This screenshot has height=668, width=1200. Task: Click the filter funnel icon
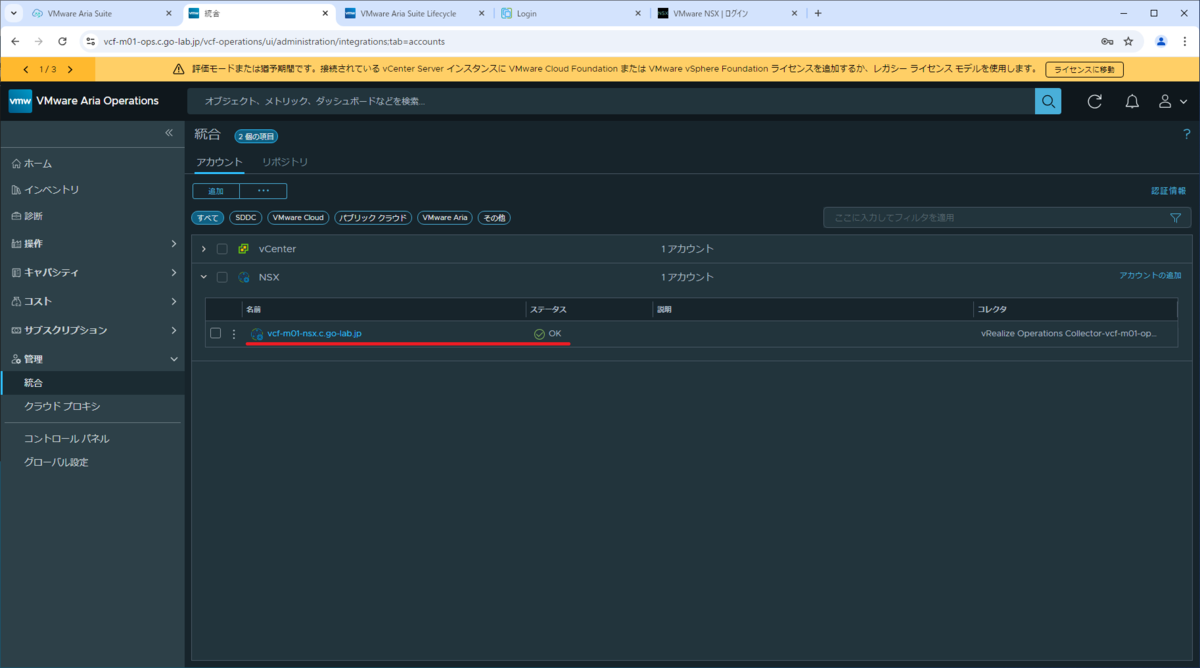tap(1175, 217)
